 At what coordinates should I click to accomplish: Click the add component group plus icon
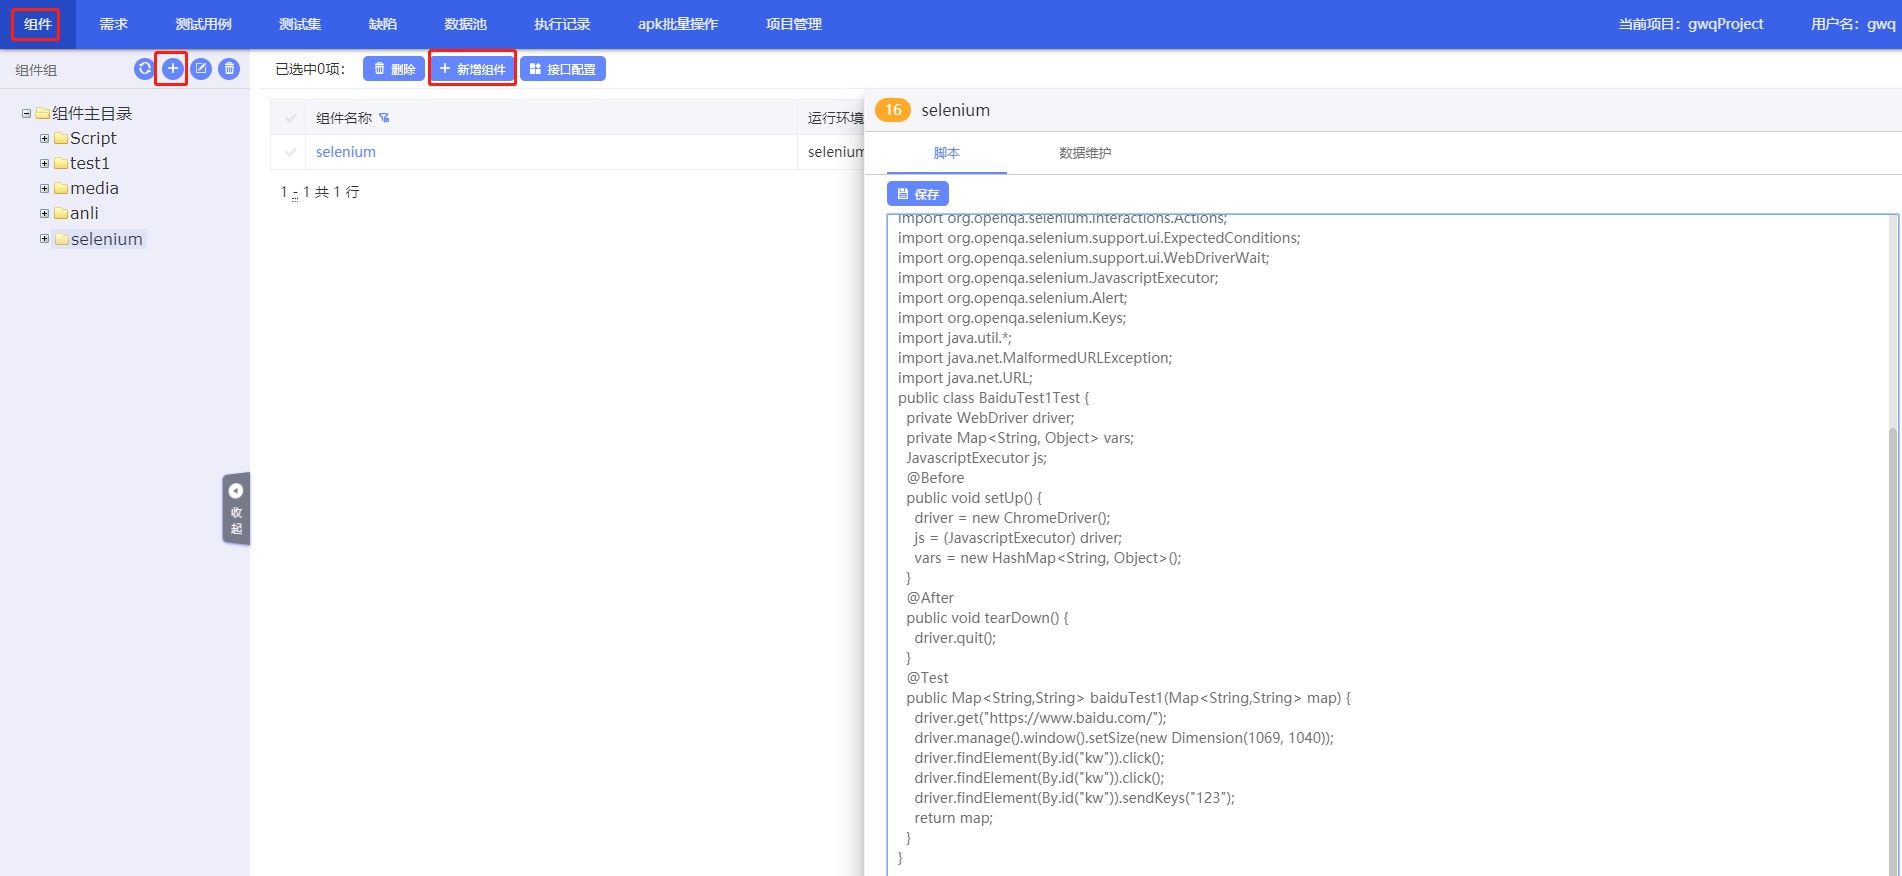(172, 69)
